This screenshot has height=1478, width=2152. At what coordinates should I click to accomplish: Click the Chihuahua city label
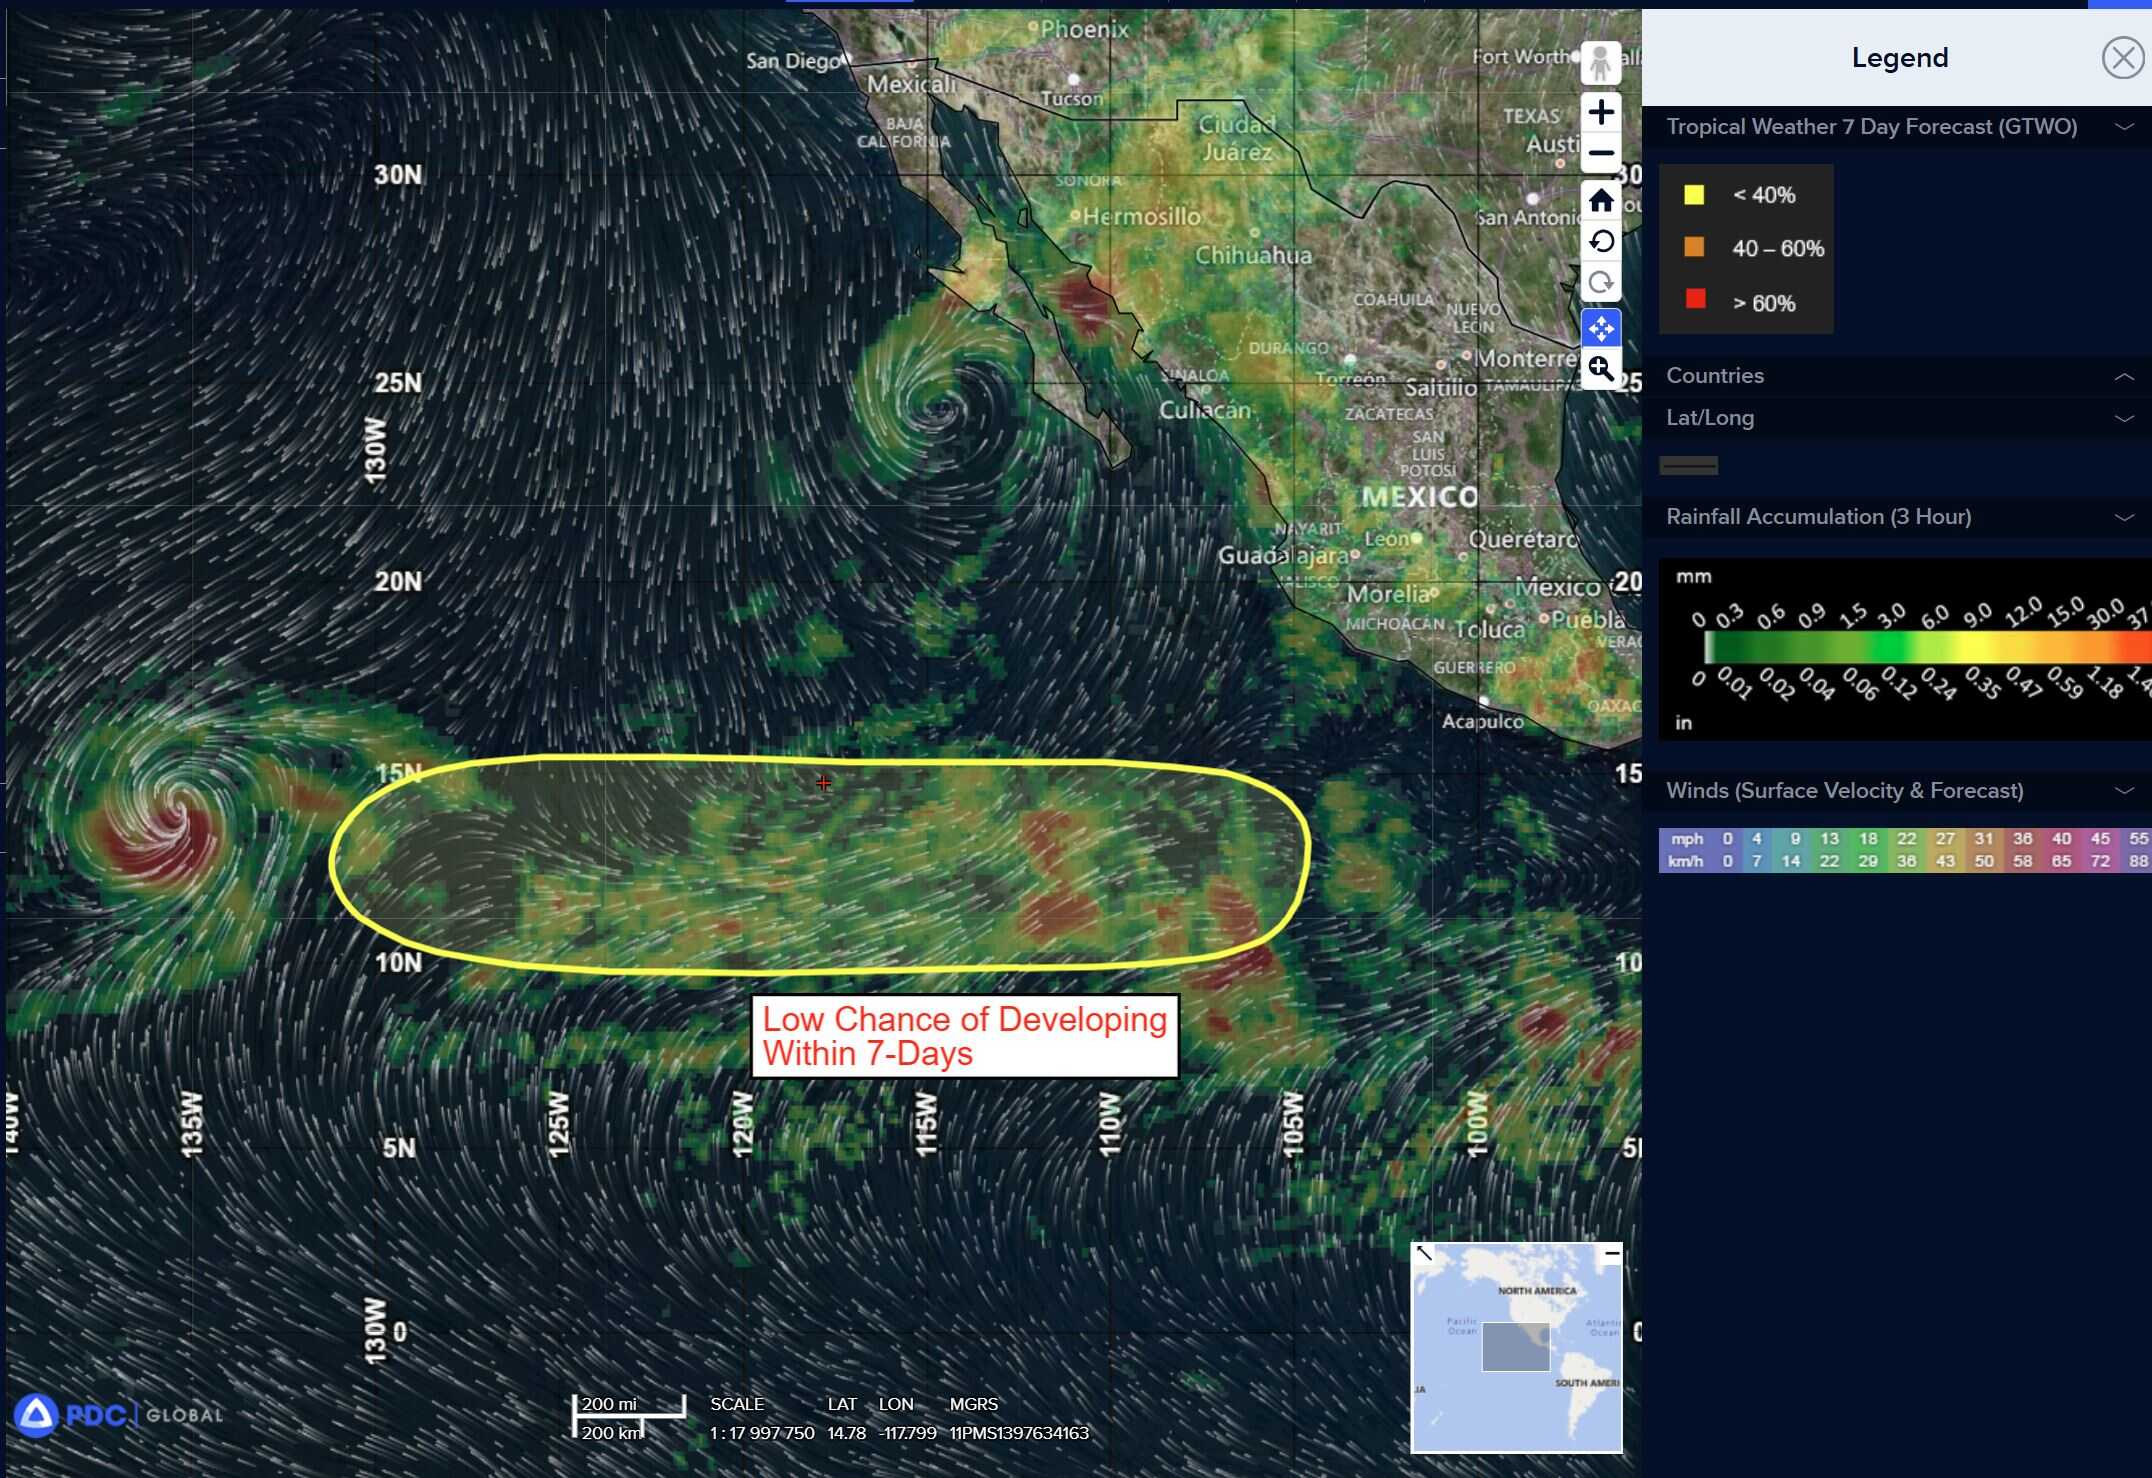(1254, 255)
